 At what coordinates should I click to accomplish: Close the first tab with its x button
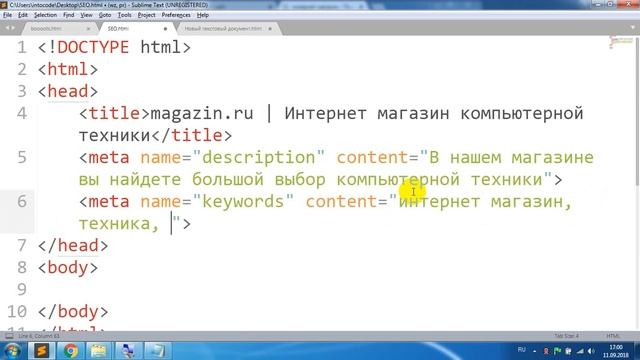pos(89,29)
